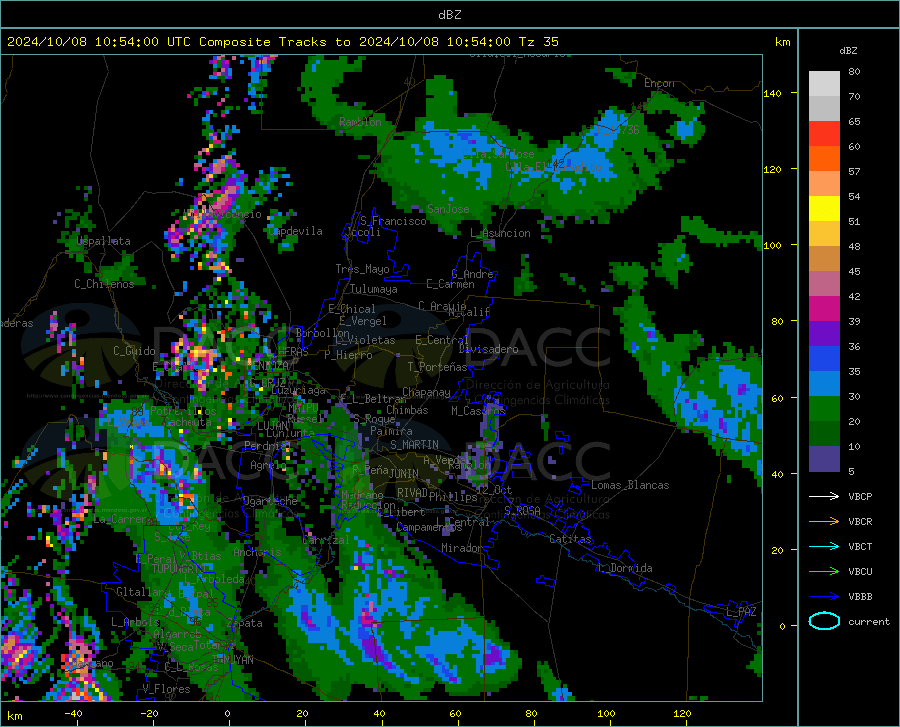Click the cyan VBCT arrow in legend
The height and width of the screenshot is (727, 900).
(824, 546)
